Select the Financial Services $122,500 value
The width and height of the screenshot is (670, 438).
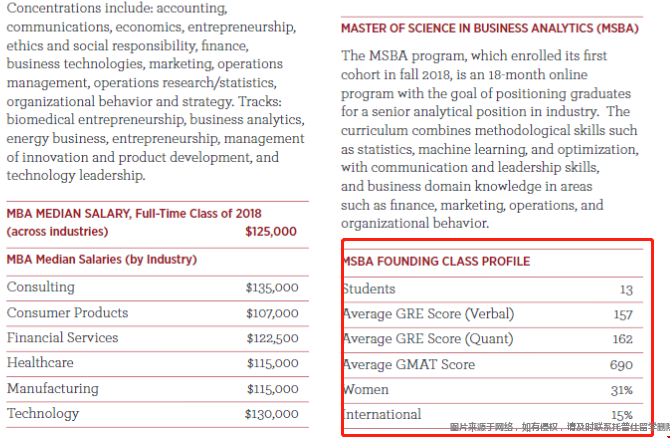(272, 338)
